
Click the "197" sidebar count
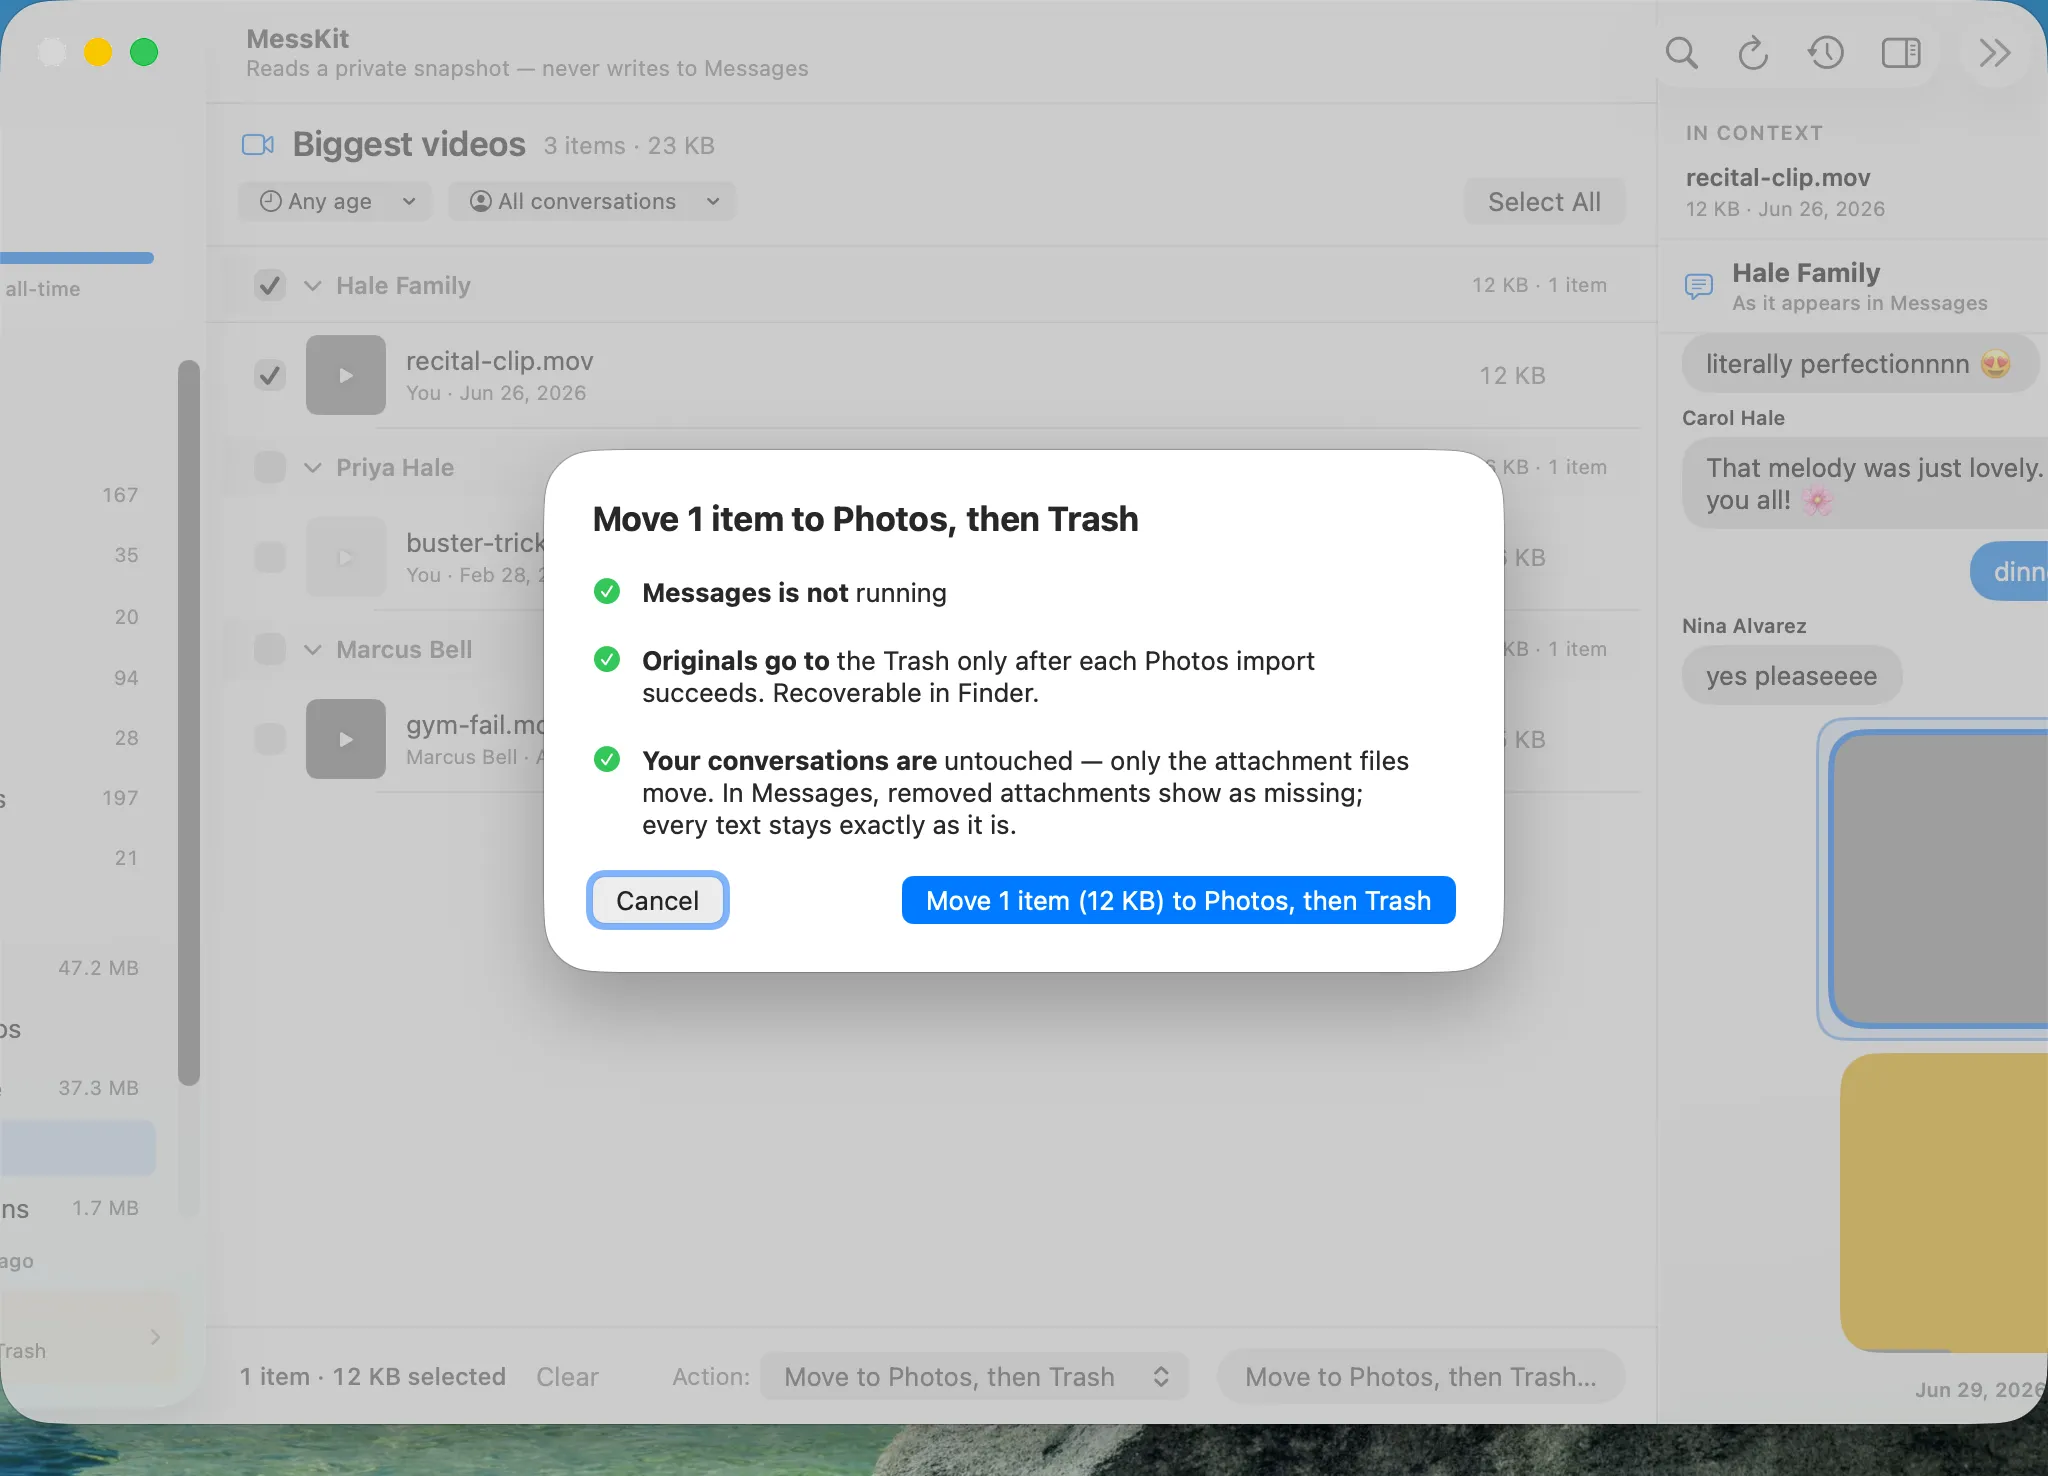pos(120,798)
